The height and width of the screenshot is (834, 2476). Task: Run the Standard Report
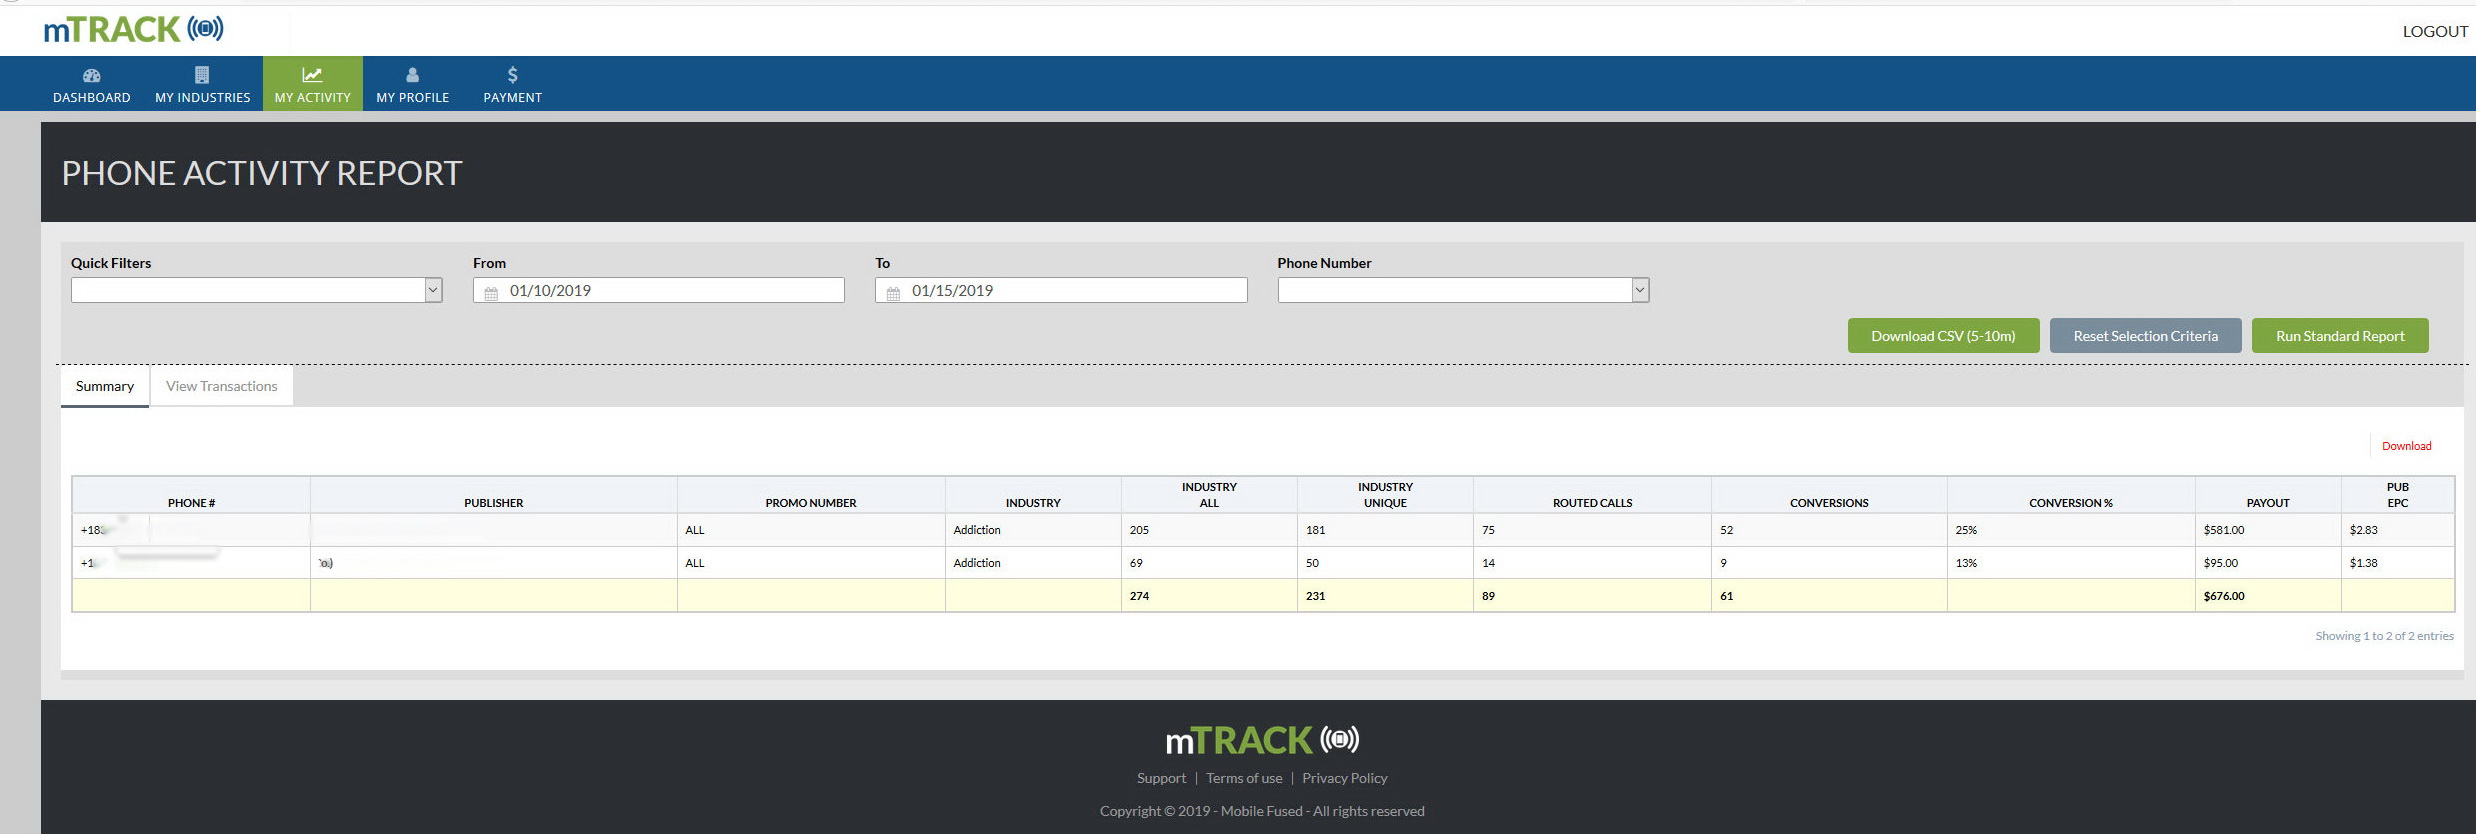2339,336
